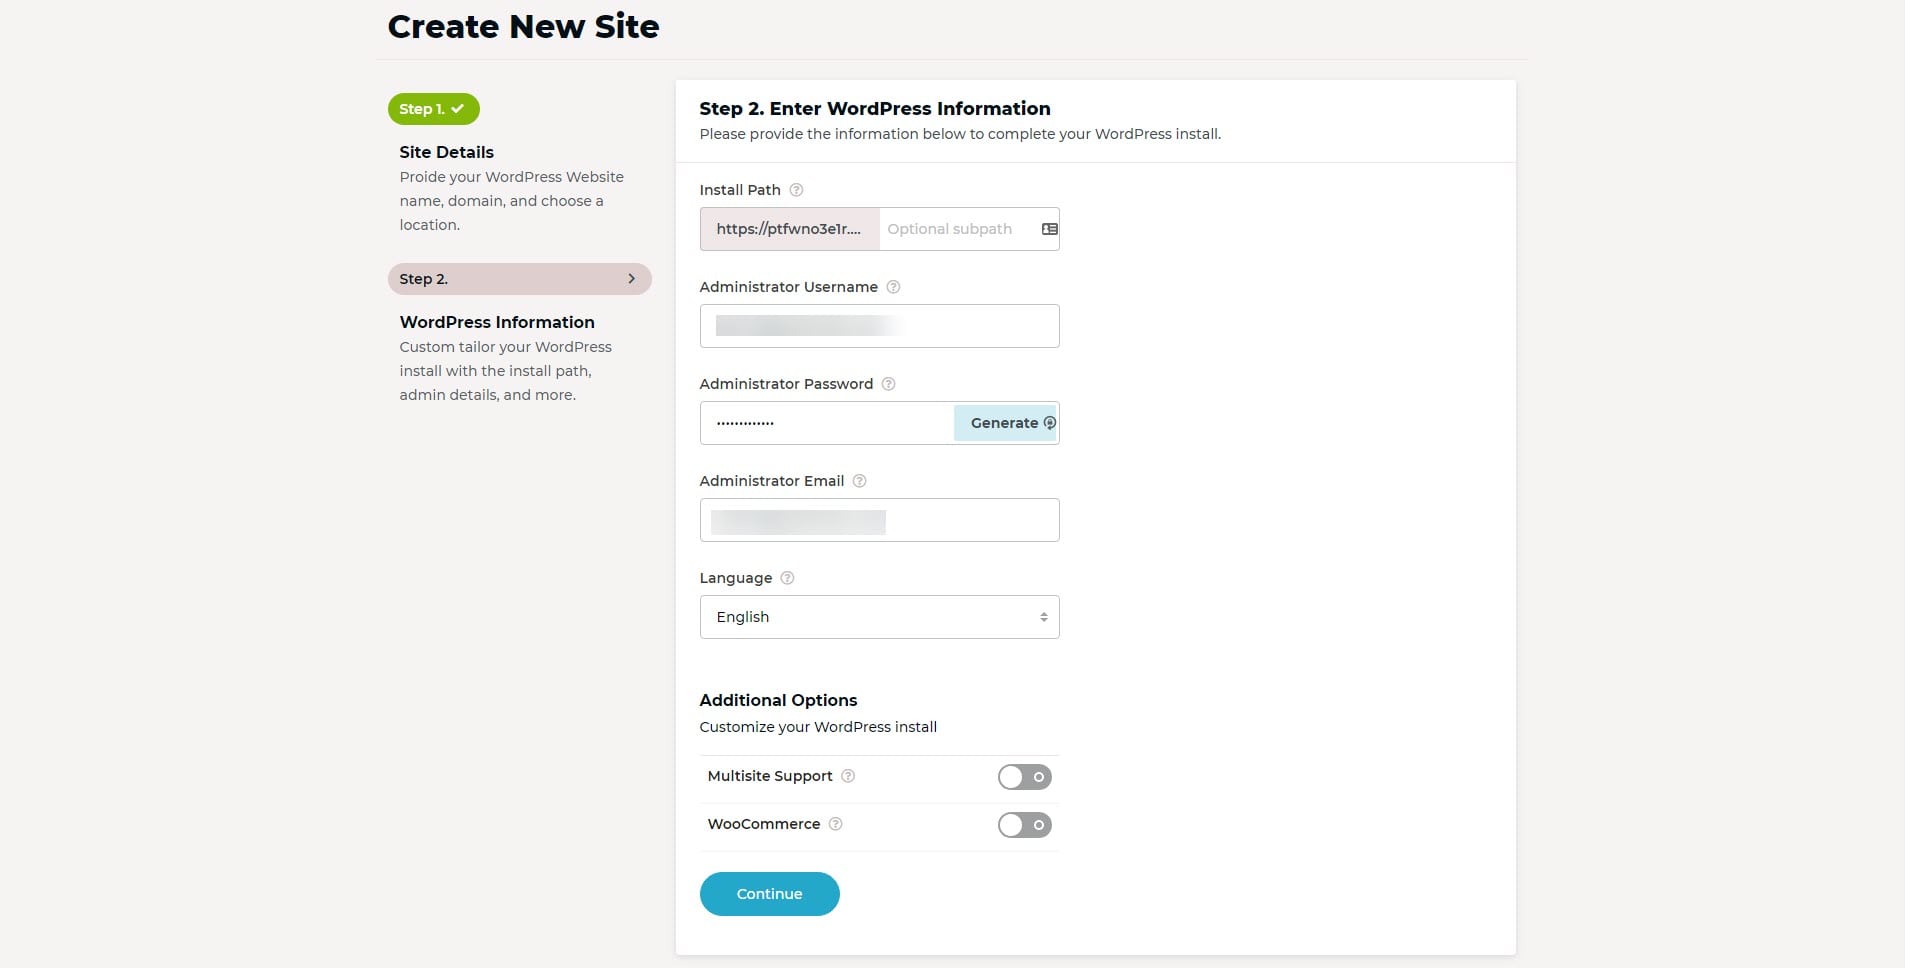Click the Step 1 green checkmark icon
Viewport: 1905px width, 968px height.
[457, 109]
